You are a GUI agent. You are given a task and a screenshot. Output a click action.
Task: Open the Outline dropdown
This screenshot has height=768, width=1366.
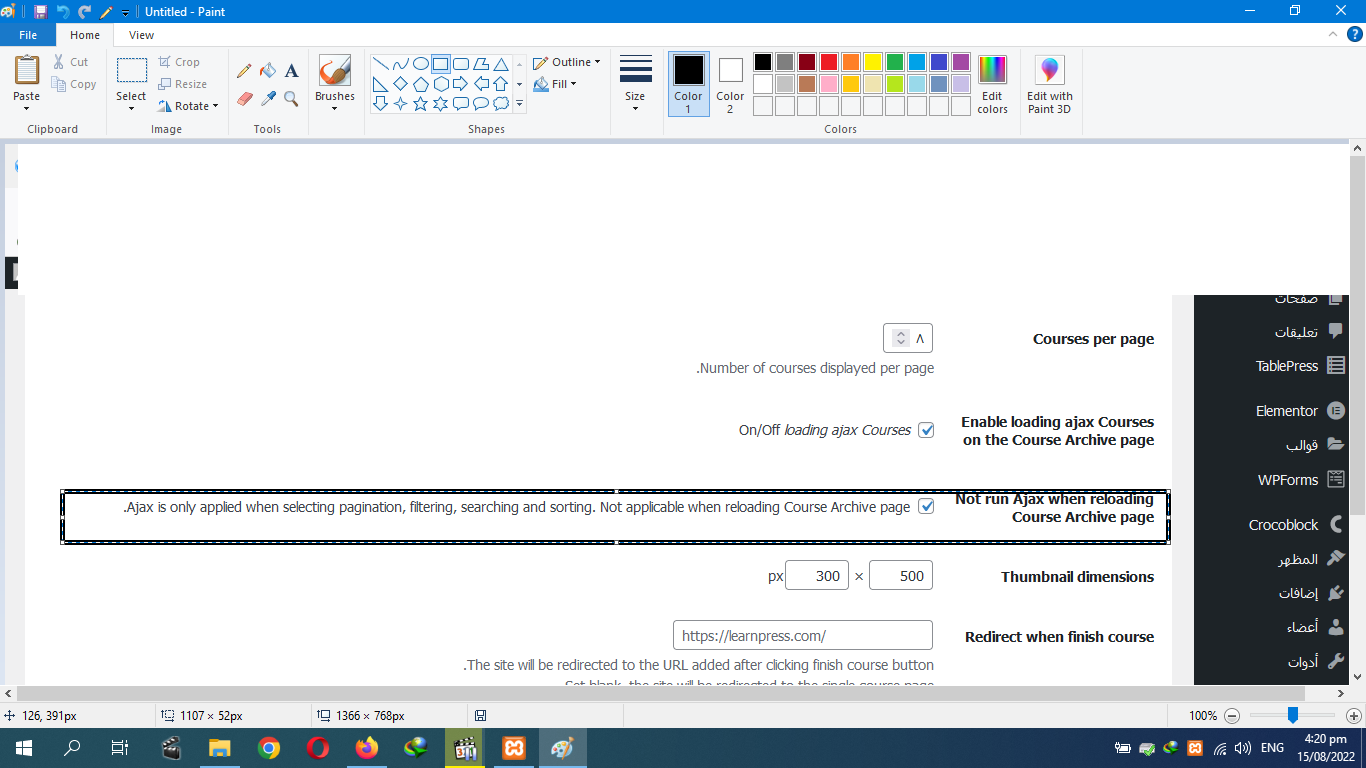tap(567, 62)
